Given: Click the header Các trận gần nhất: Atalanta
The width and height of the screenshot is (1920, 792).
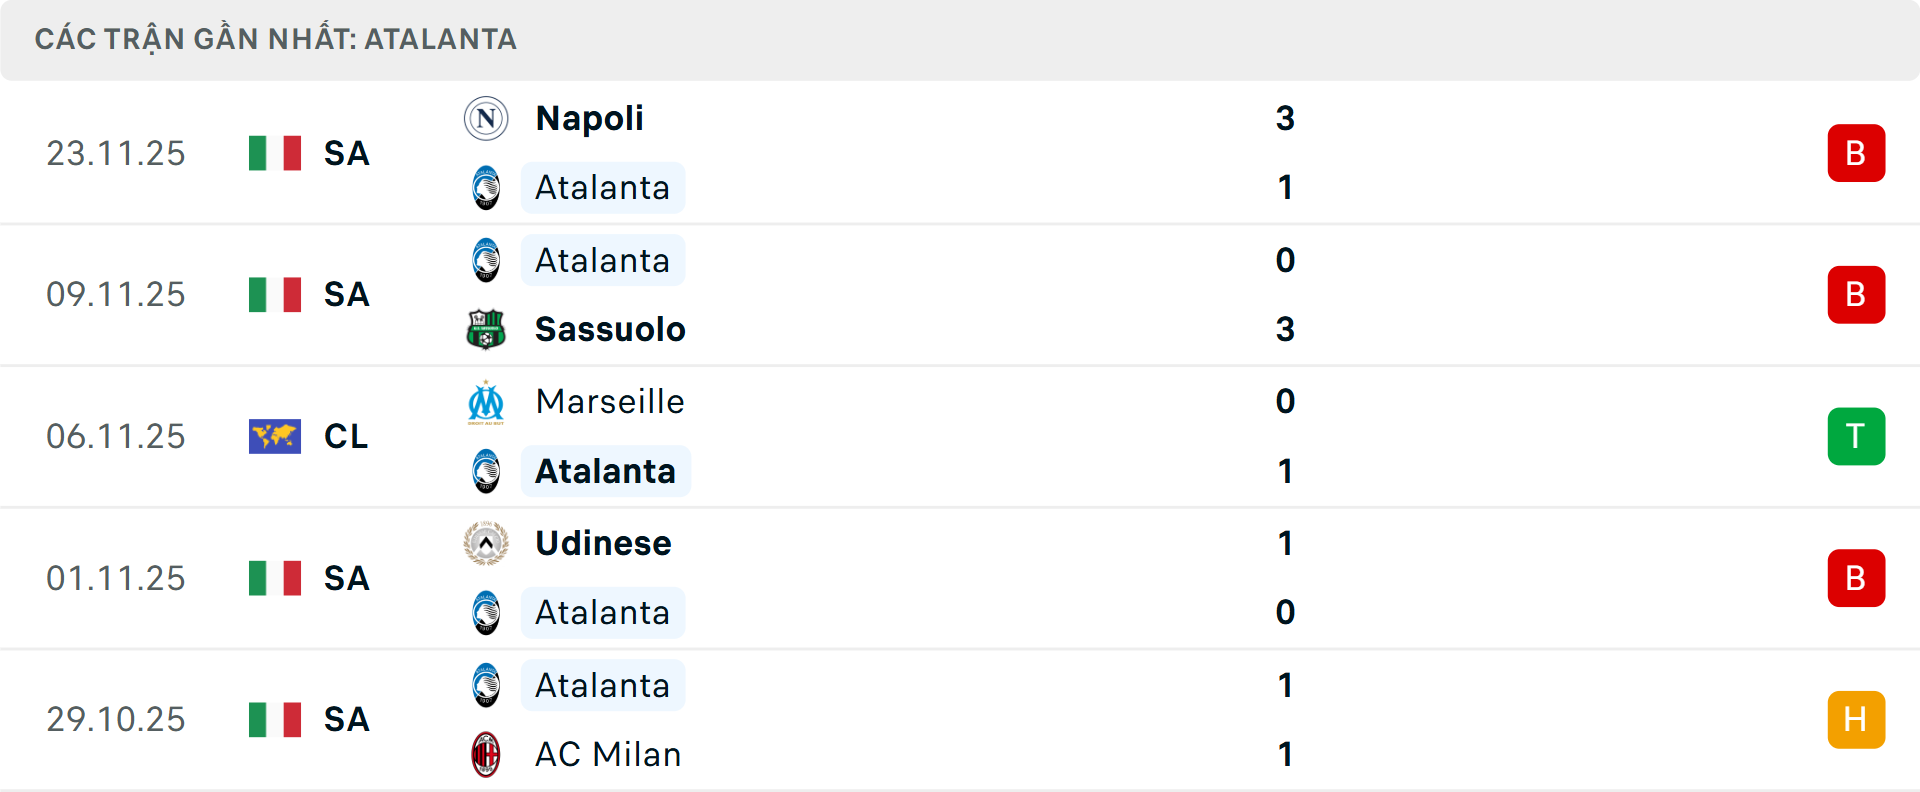Looking at the screenshot, I should [275, 39].
